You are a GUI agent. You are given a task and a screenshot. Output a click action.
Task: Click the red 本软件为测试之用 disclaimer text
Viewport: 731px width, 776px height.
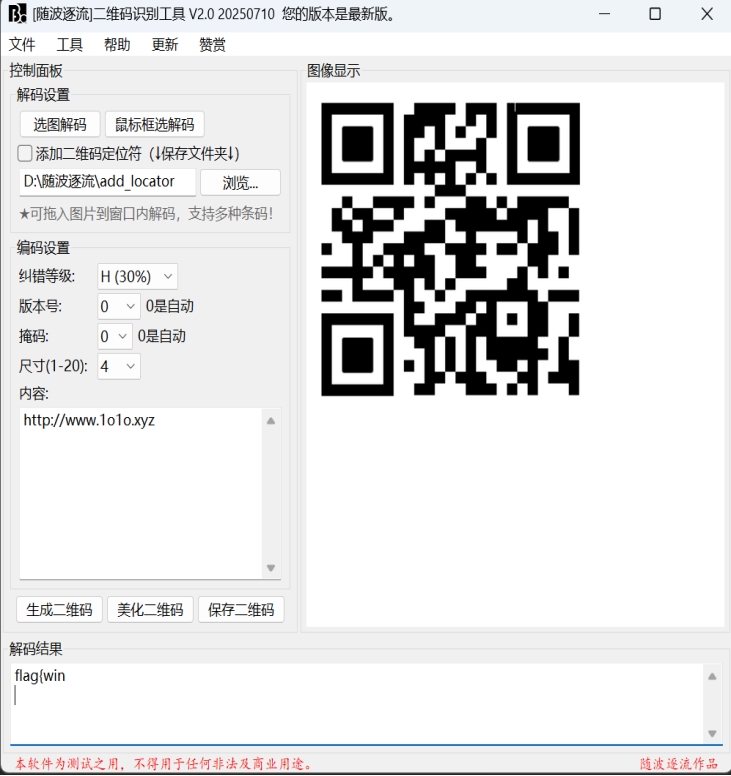163,764
